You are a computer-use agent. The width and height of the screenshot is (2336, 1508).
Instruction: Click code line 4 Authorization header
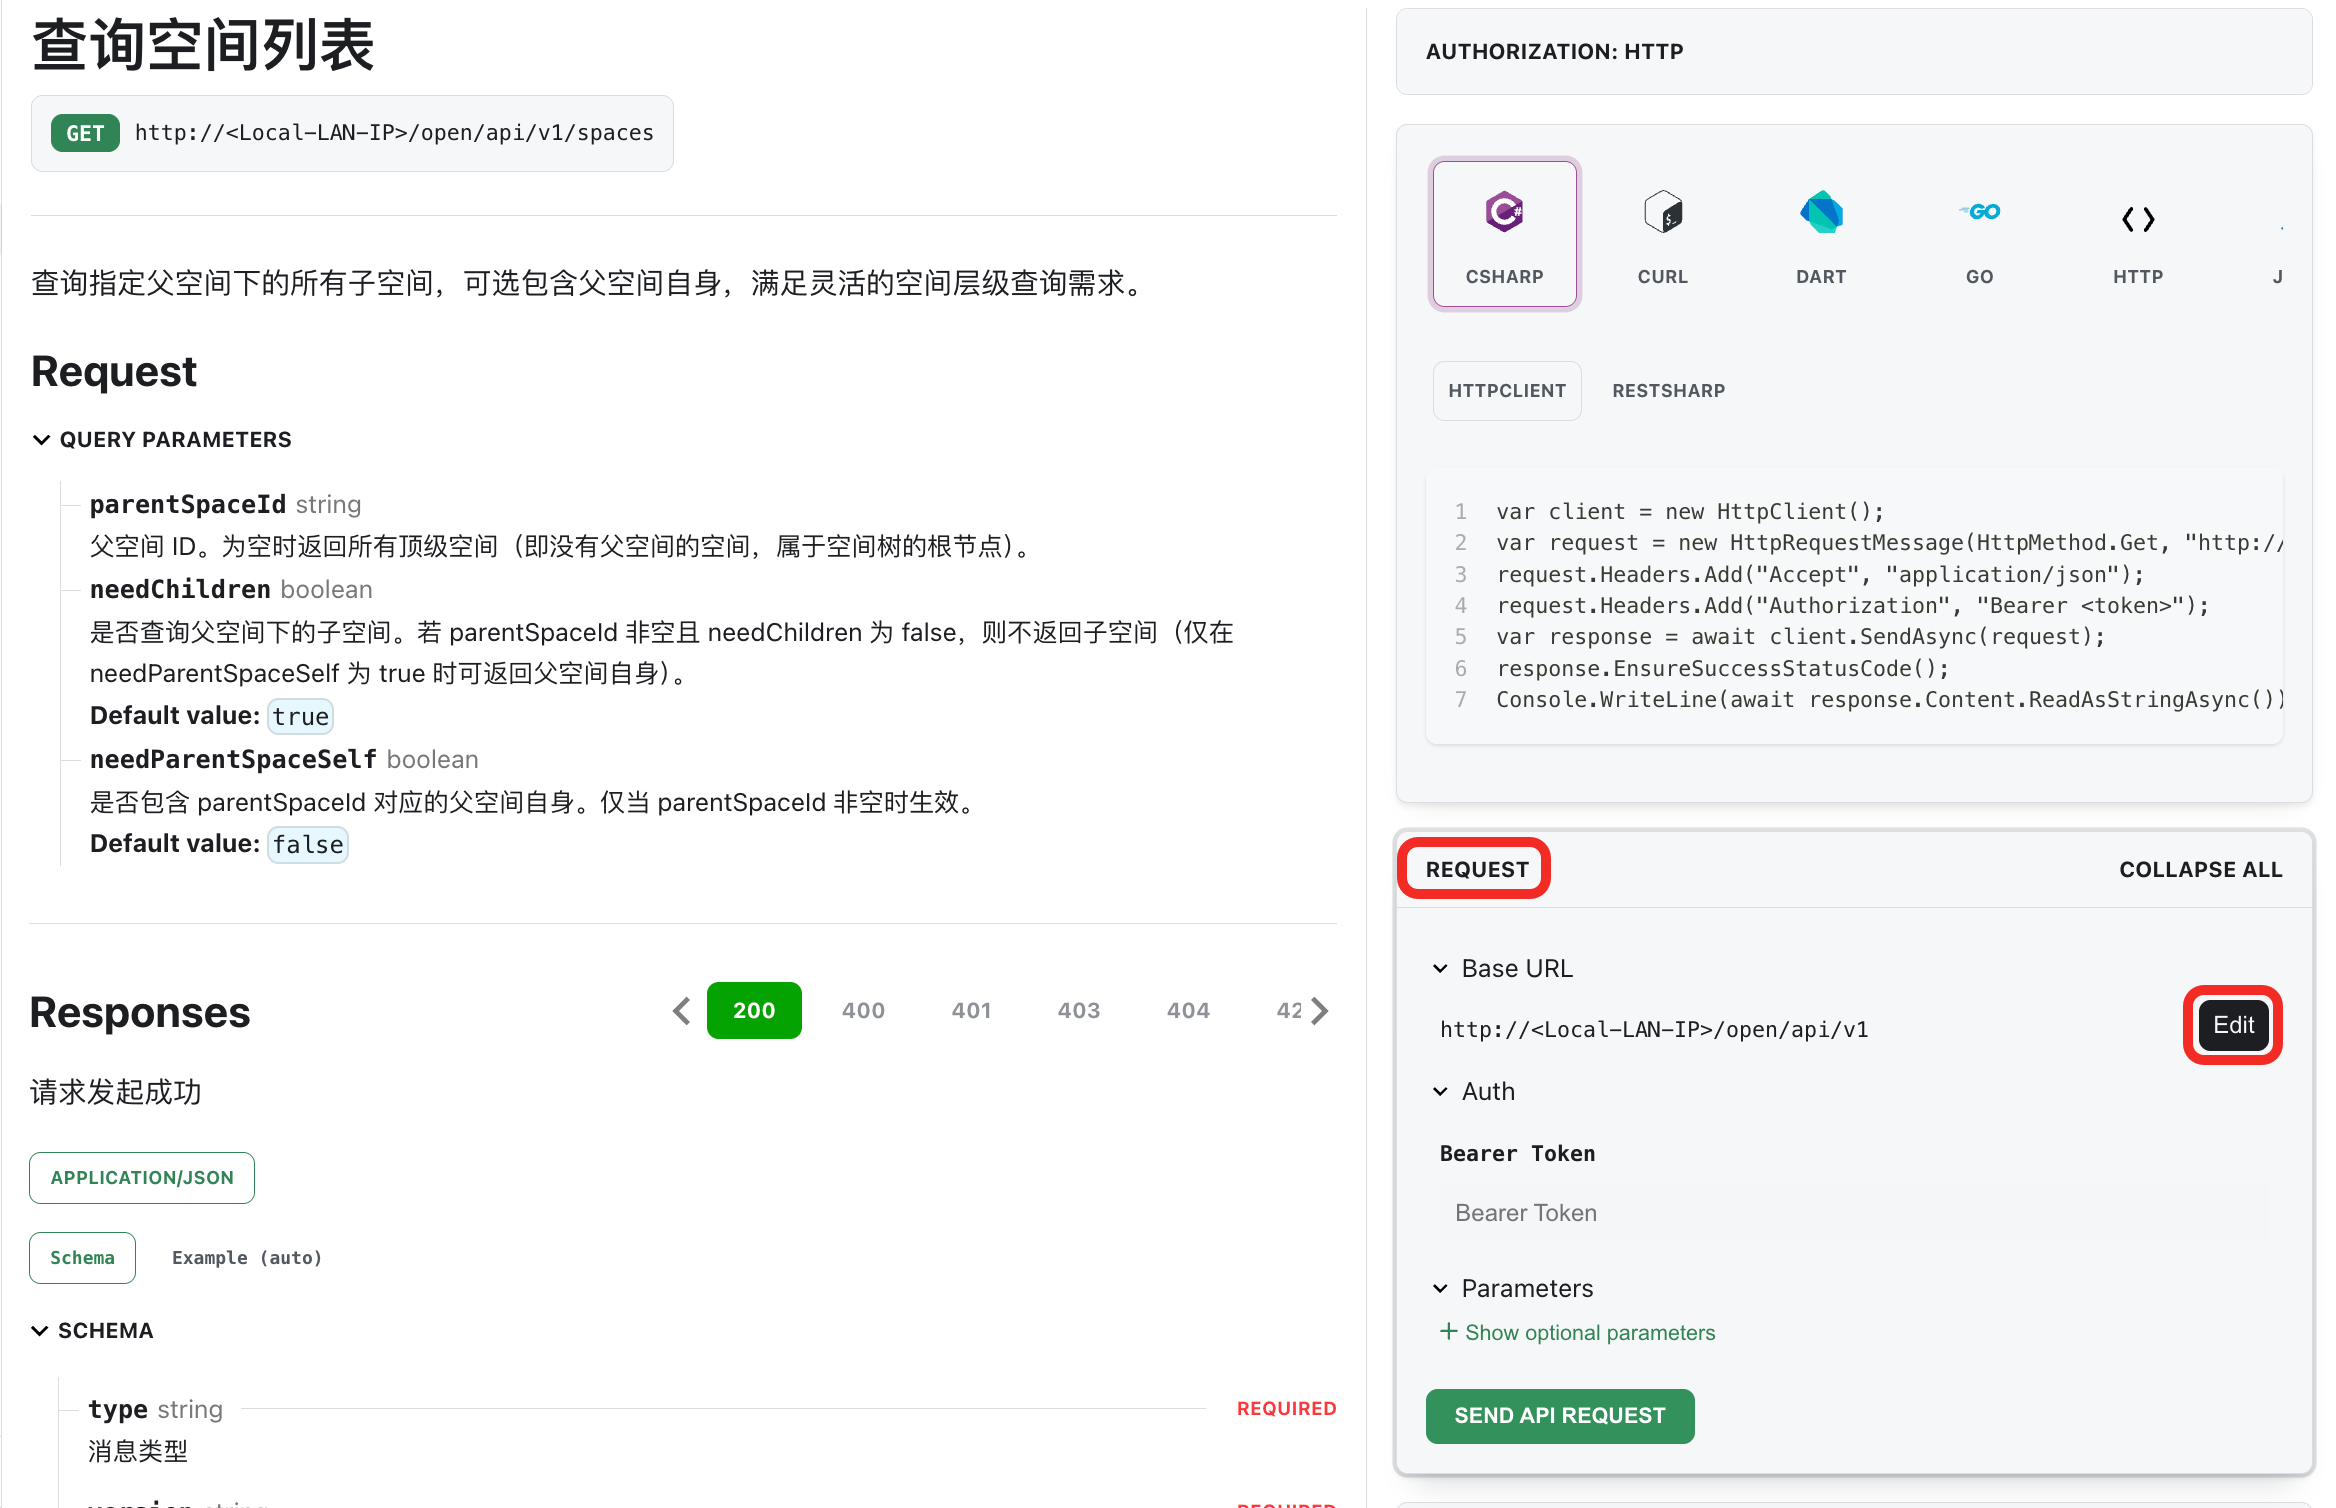[1853, 606]
